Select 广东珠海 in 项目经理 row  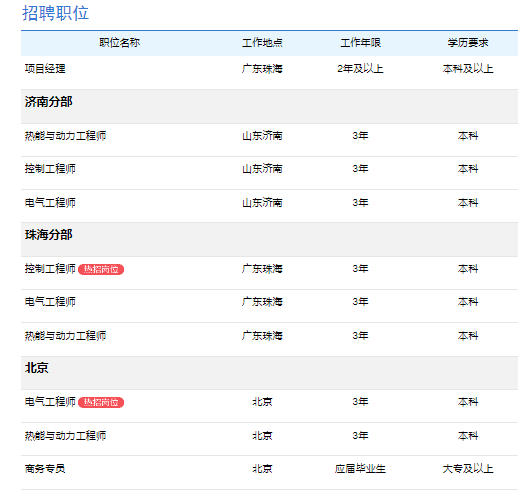pos(262,69)
